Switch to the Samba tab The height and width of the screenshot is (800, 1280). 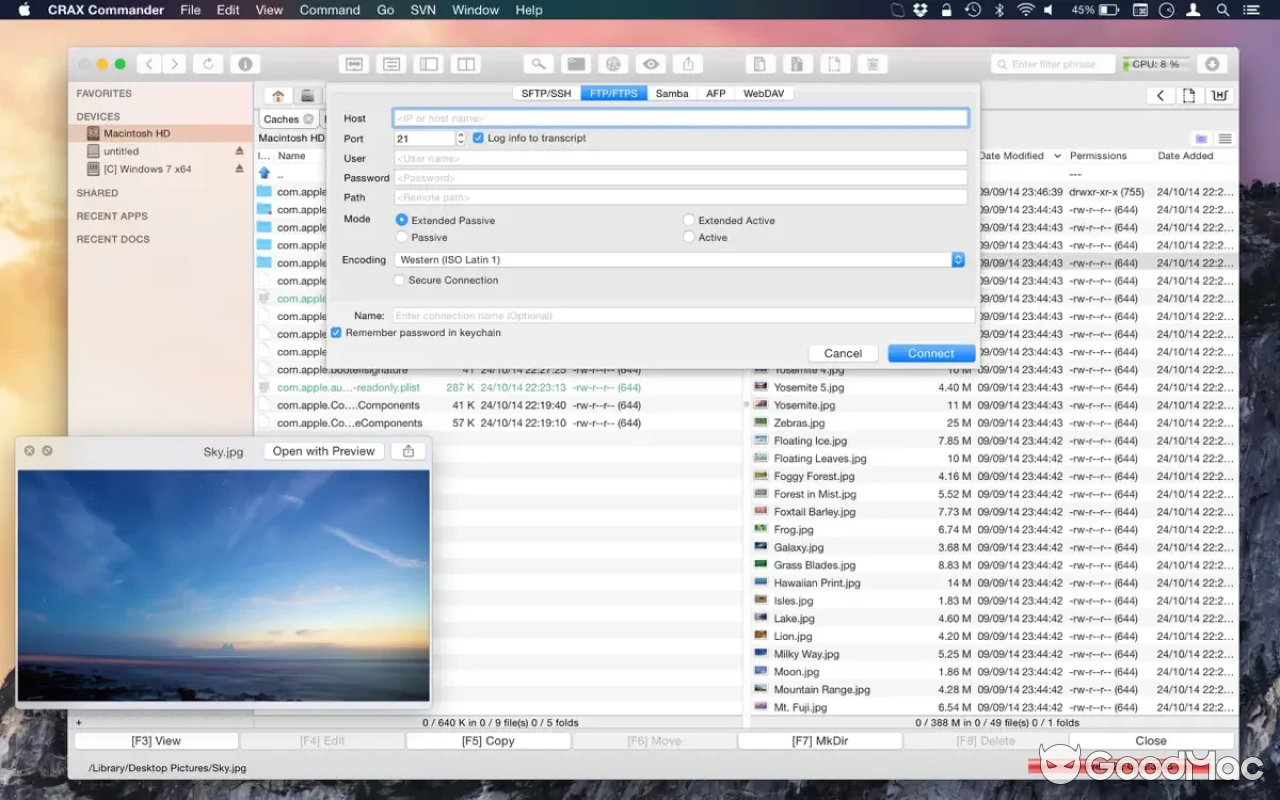coord(671,92)
